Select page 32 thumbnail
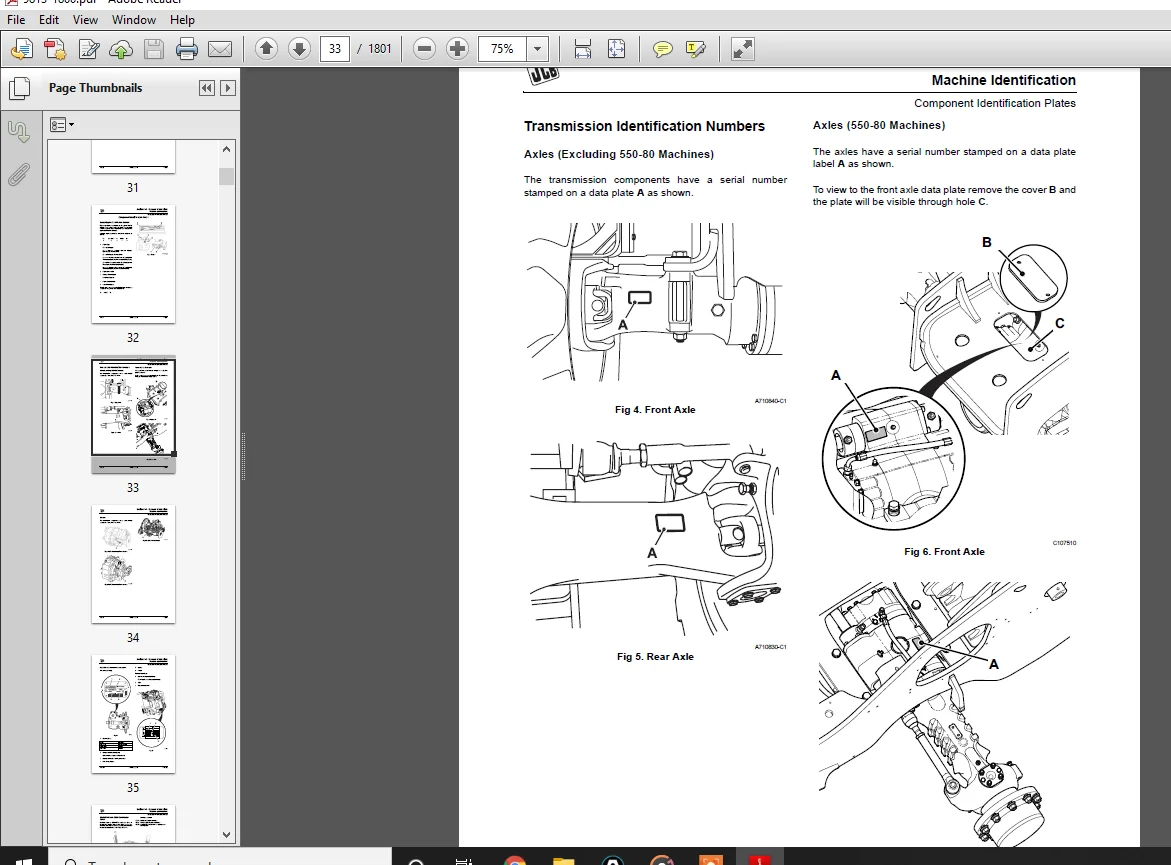 (133, 264)
